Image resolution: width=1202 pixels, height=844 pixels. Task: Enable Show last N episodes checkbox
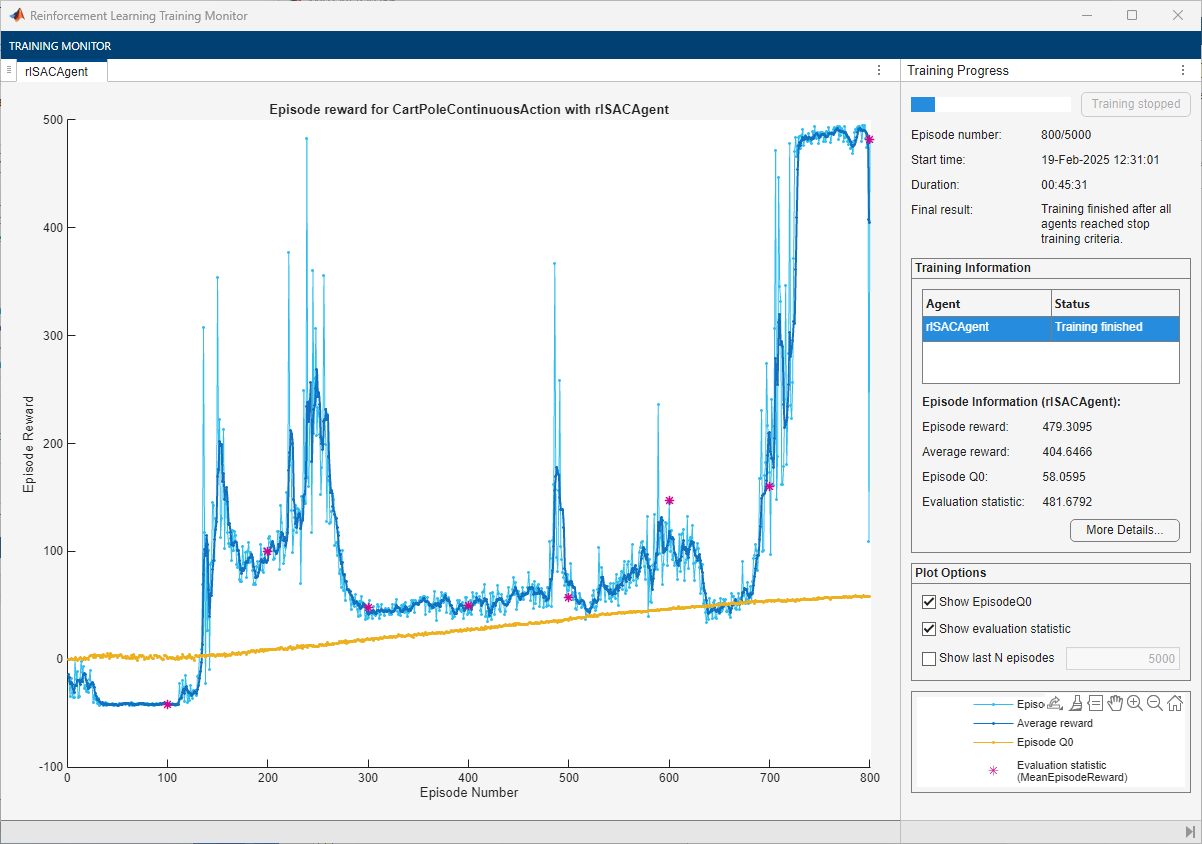pyautogui.click(x=929, y=658)
